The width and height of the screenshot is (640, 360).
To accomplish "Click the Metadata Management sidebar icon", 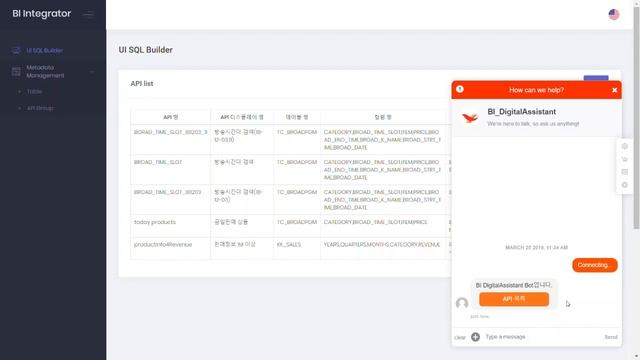I will pyautogui.click(x=16, y=72).
